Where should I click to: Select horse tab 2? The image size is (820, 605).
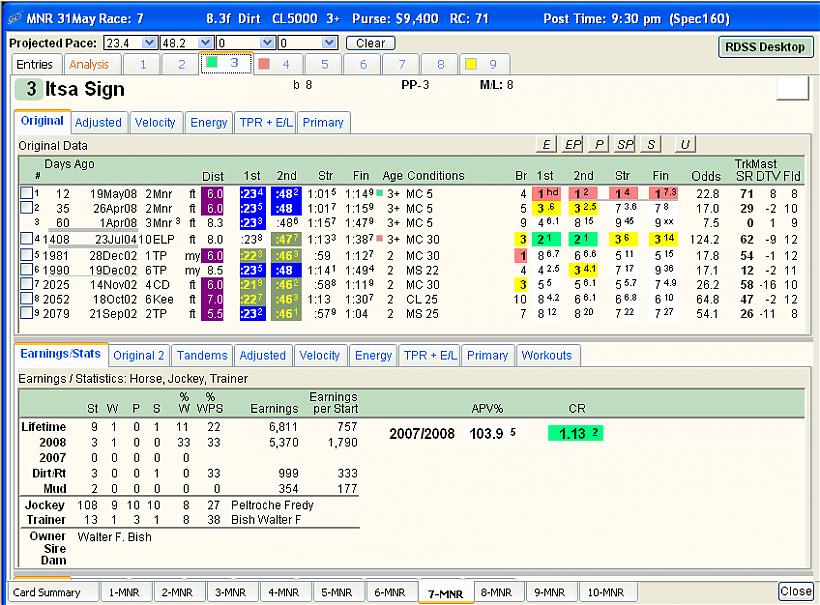(x=181, y=64)
